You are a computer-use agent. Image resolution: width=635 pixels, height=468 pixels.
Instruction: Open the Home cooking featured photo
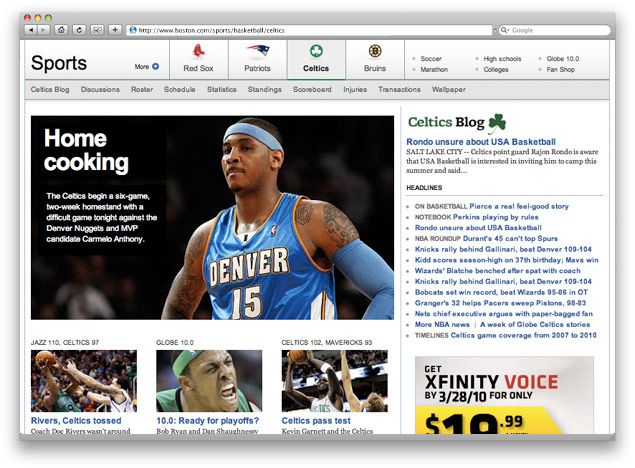(x=212, y=218)
